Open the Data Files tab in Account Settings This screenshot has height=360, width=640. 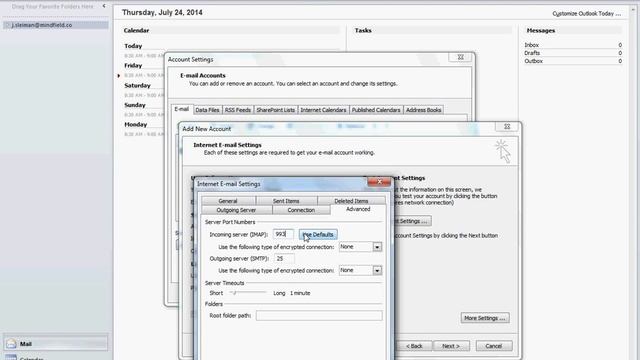click(207, 110)
